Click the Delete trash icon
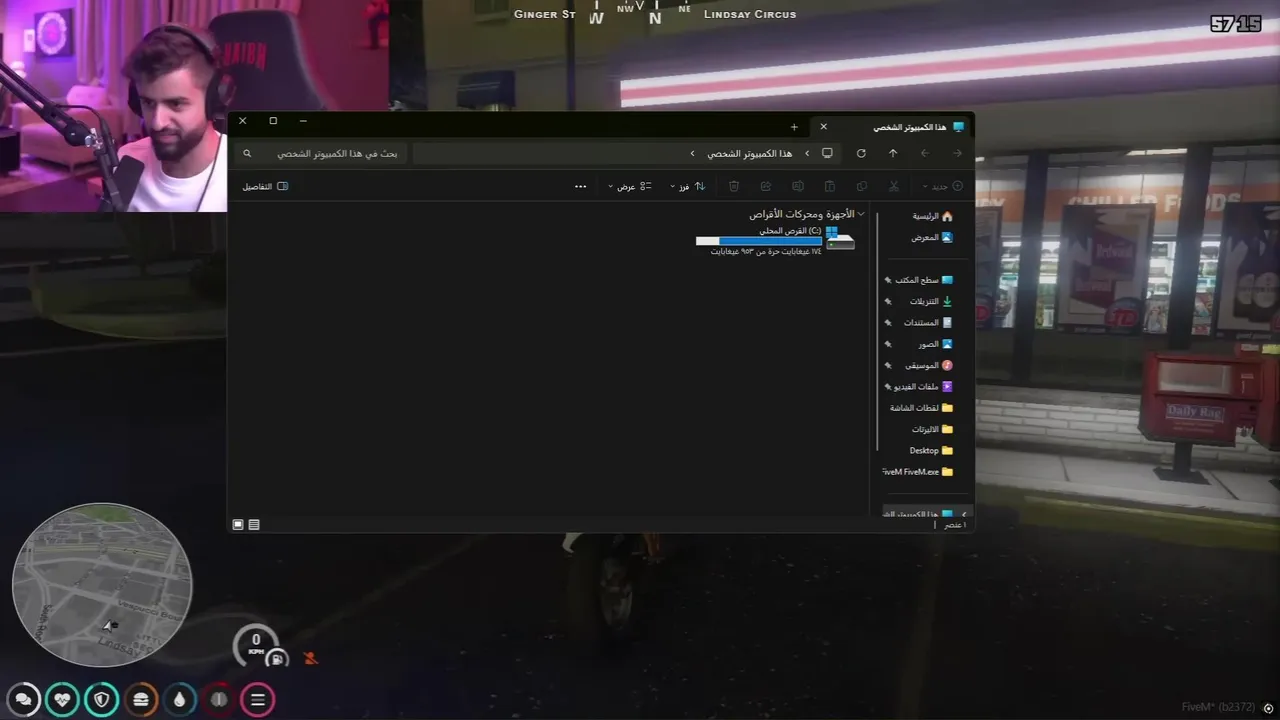 pos(734,186)
